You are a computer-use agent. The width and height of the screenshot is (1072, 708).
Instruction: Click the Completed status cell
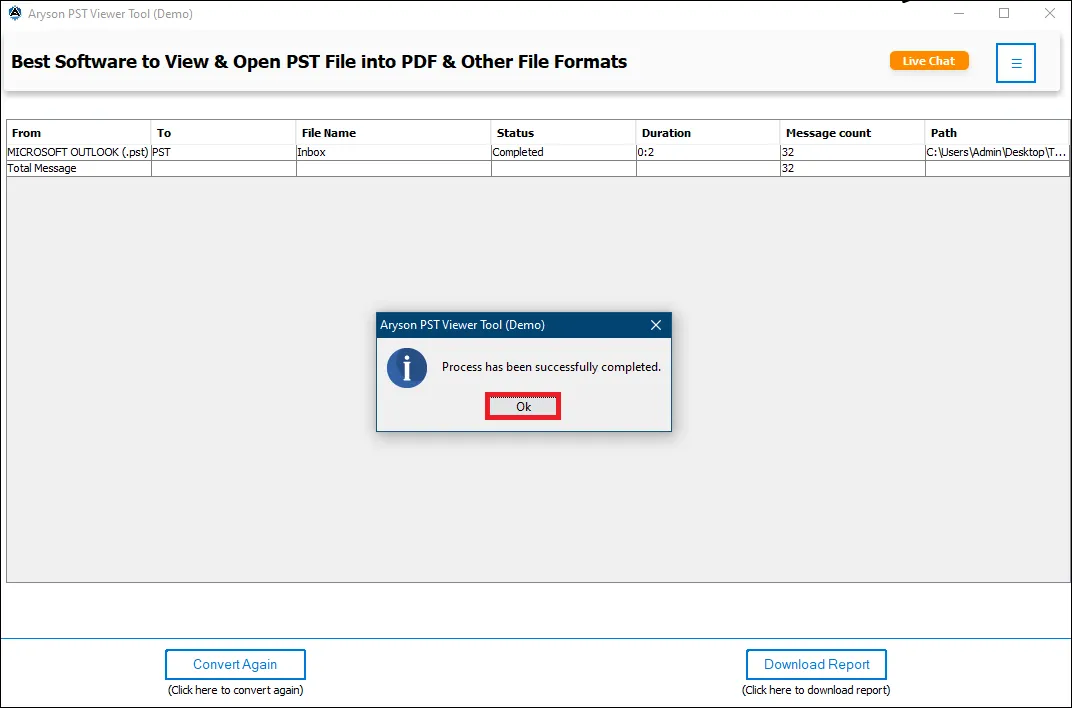pos(563,152)
